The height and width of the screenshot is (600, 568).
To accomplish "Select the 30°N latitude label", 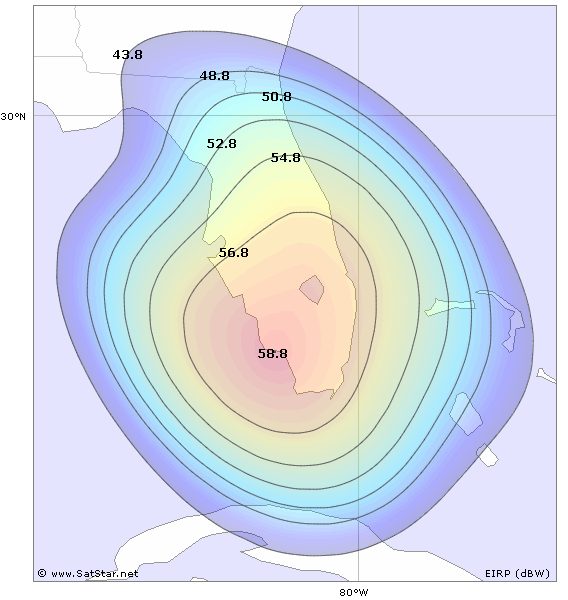I will click(x=13, y=117).
